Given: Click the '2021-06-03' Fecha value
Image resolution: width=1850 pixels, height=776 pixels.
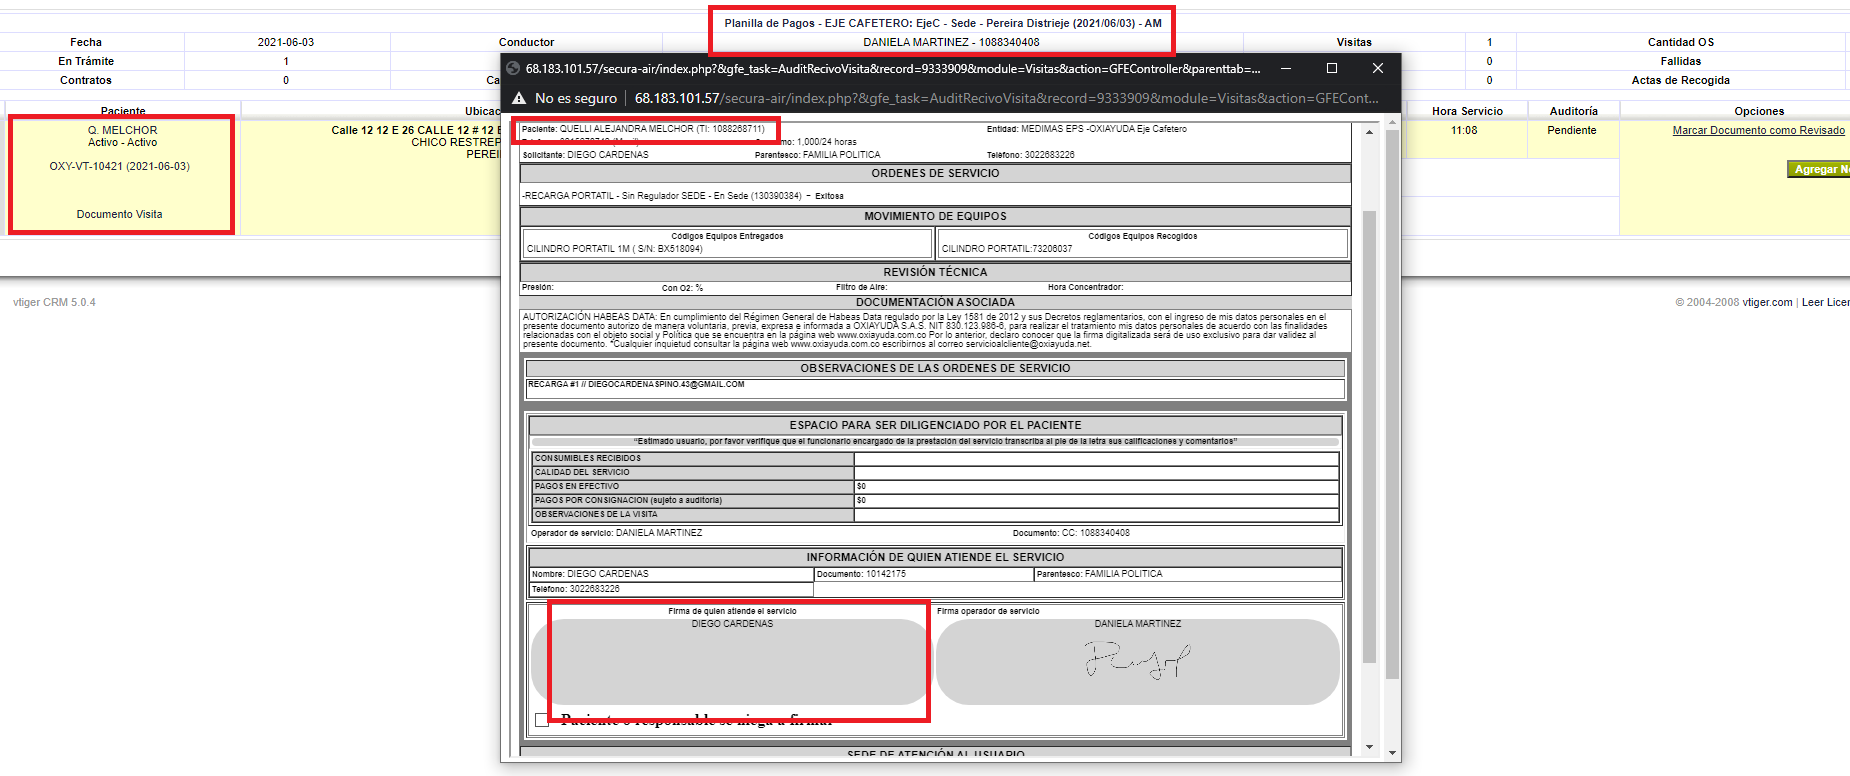Looking at the screenshot, I should coord(286,42).
